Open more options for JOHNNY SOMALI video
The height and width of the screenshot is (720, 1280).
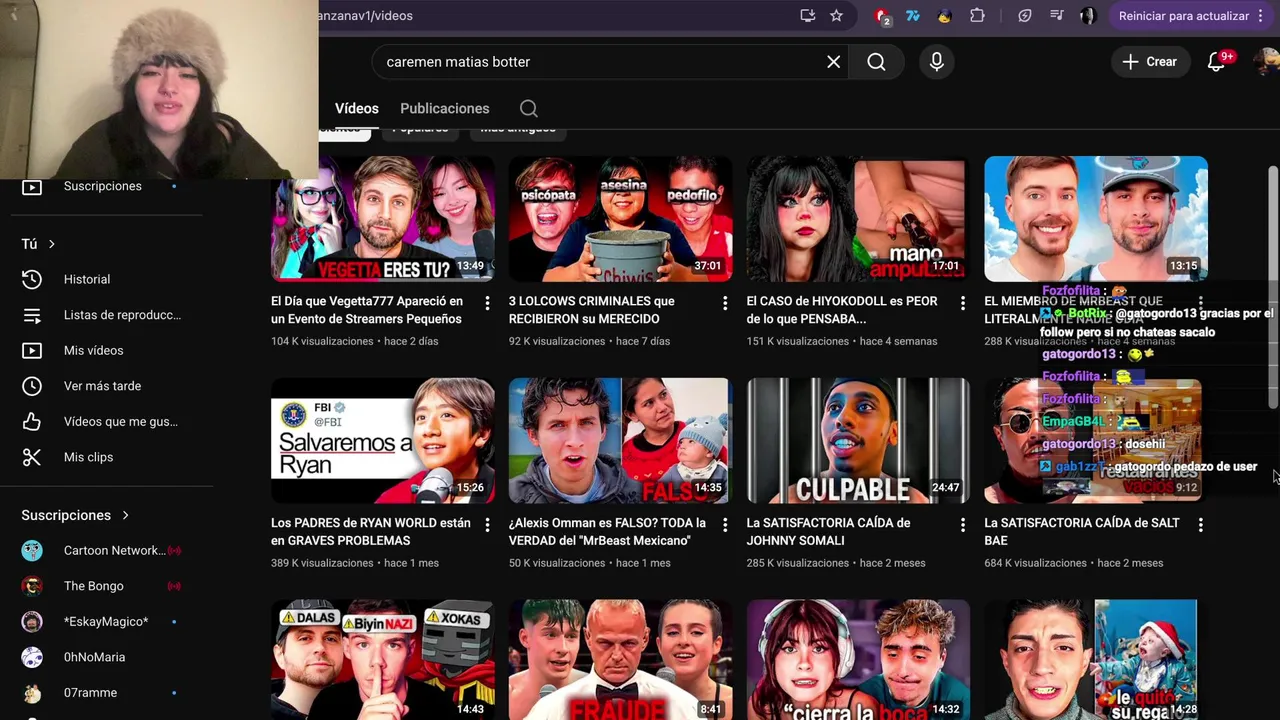tap(963, 524)
